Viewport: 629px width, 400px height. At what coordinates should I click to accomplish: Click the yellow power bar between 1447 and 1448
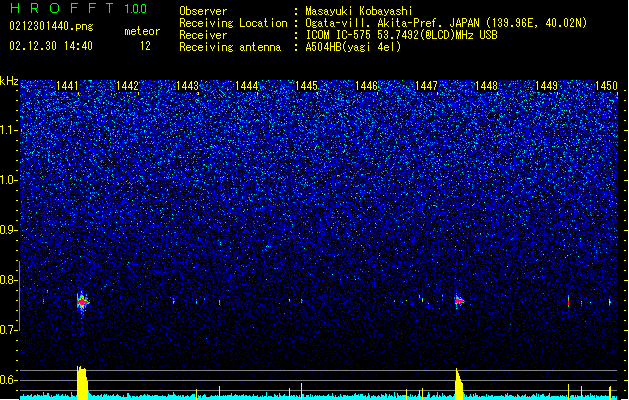click(459, 384)
